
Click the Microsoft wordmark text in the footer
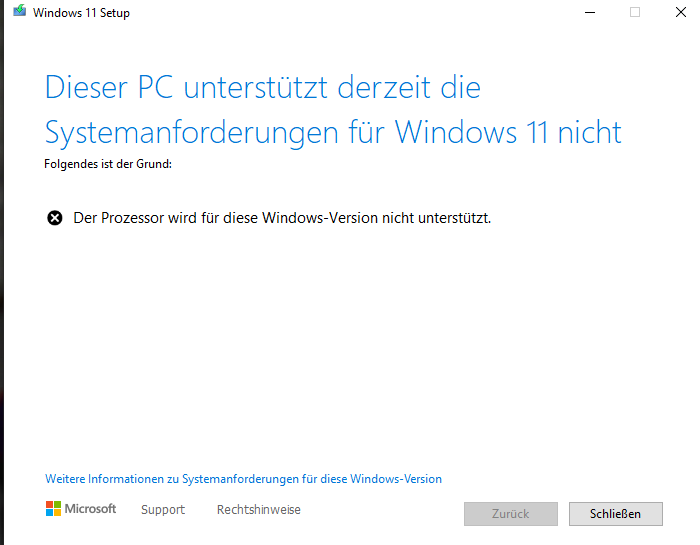91,509
